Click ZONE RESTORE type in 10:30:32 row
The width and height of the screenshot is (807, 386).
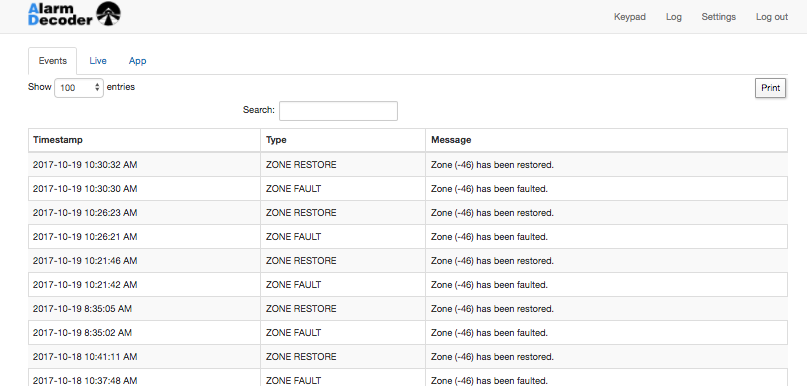(301, 165)
